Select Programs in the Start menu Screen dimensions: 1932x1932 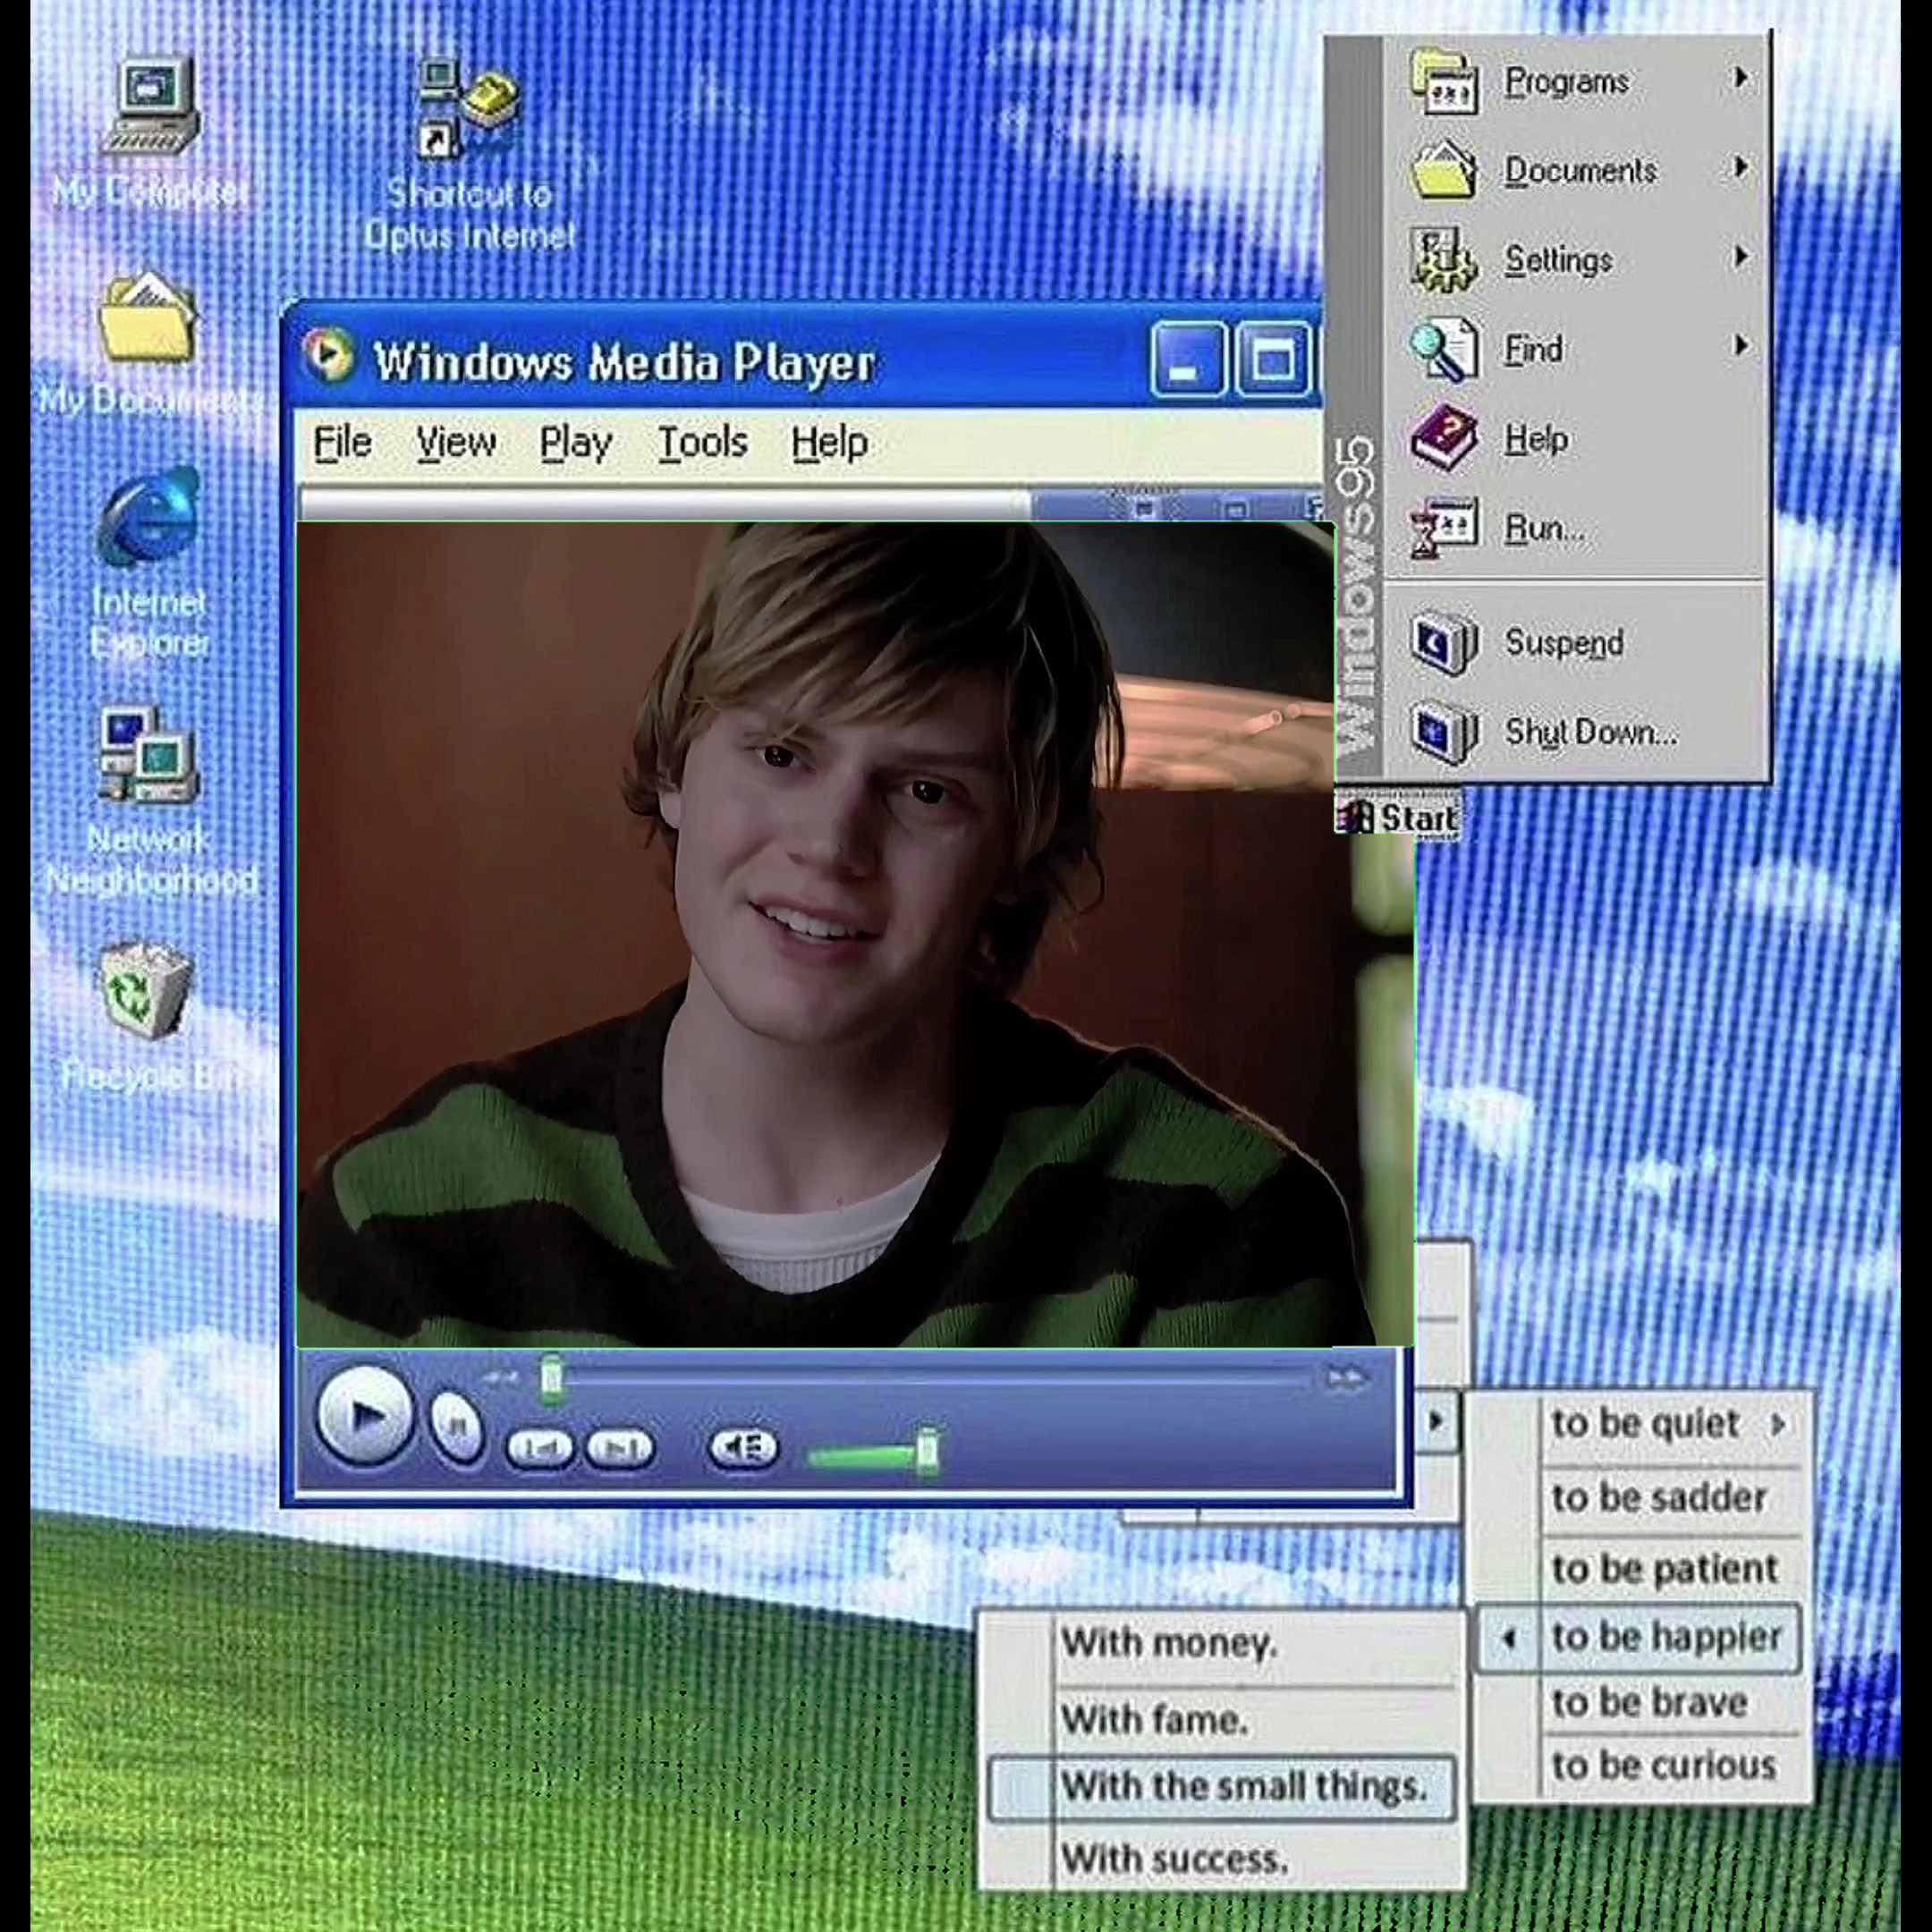pyautogui.click(x=1567, y=82)
